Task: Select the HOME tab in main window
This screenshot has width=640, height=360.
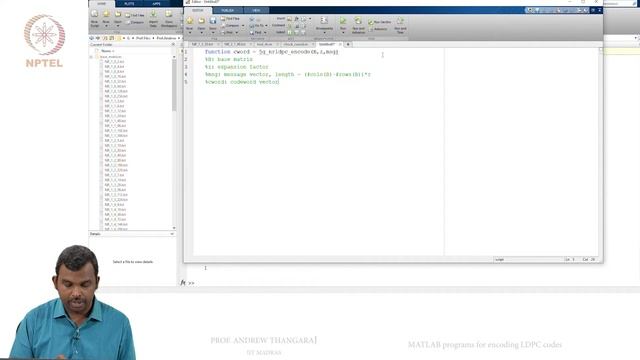Action: coord(101,4)
